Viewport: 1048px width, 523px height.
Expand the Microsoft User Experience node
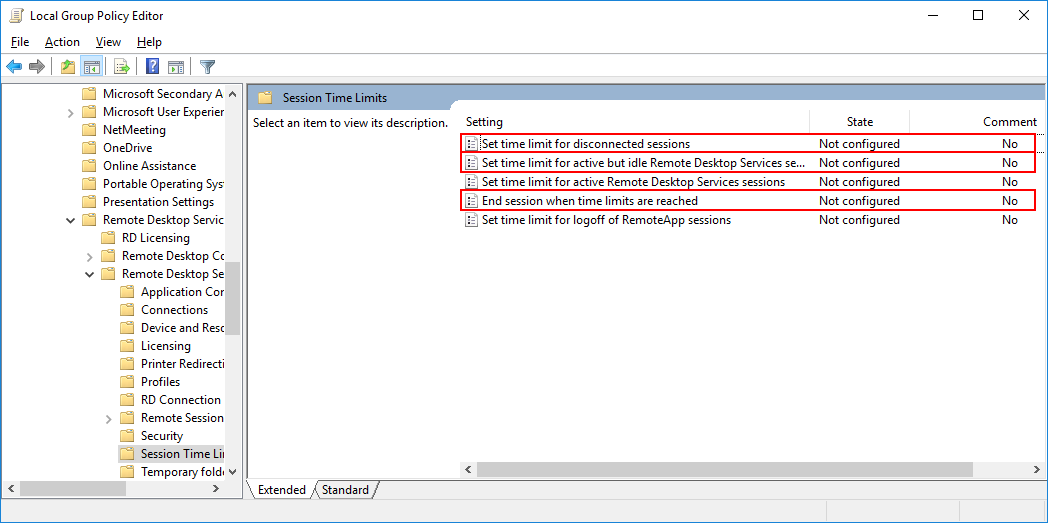tap(71, 112)
